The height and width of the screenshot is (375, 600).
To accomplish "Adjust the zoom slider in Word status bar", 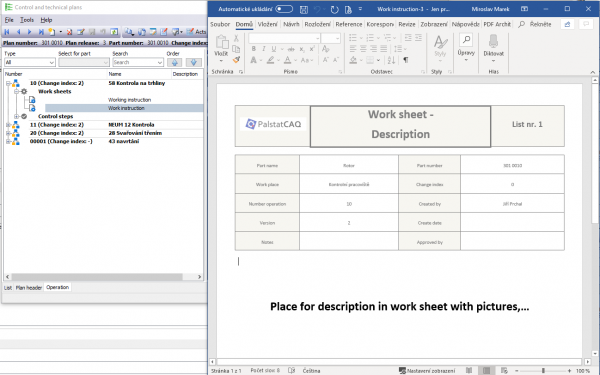I will tap(543, 370).
